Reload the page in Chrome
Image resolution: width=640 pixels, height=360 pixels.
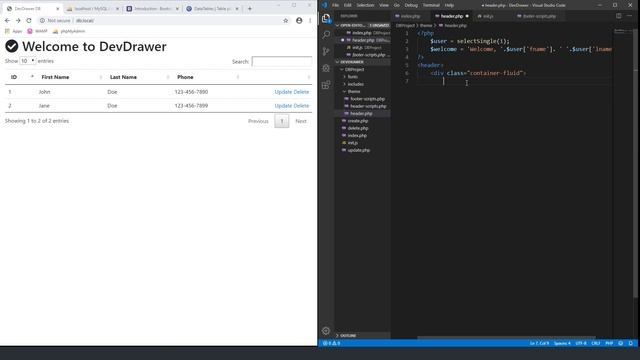(29, 20)
